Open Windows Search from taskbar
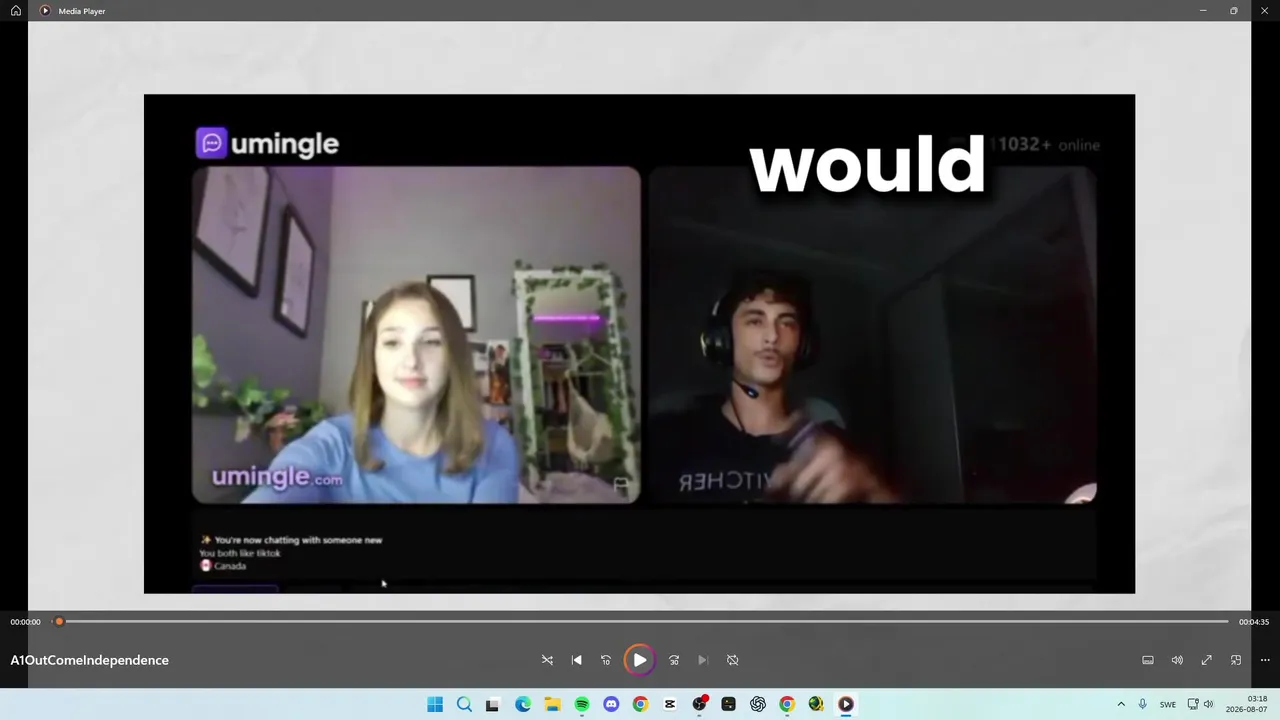1280x720 pixels. (464, 704)
